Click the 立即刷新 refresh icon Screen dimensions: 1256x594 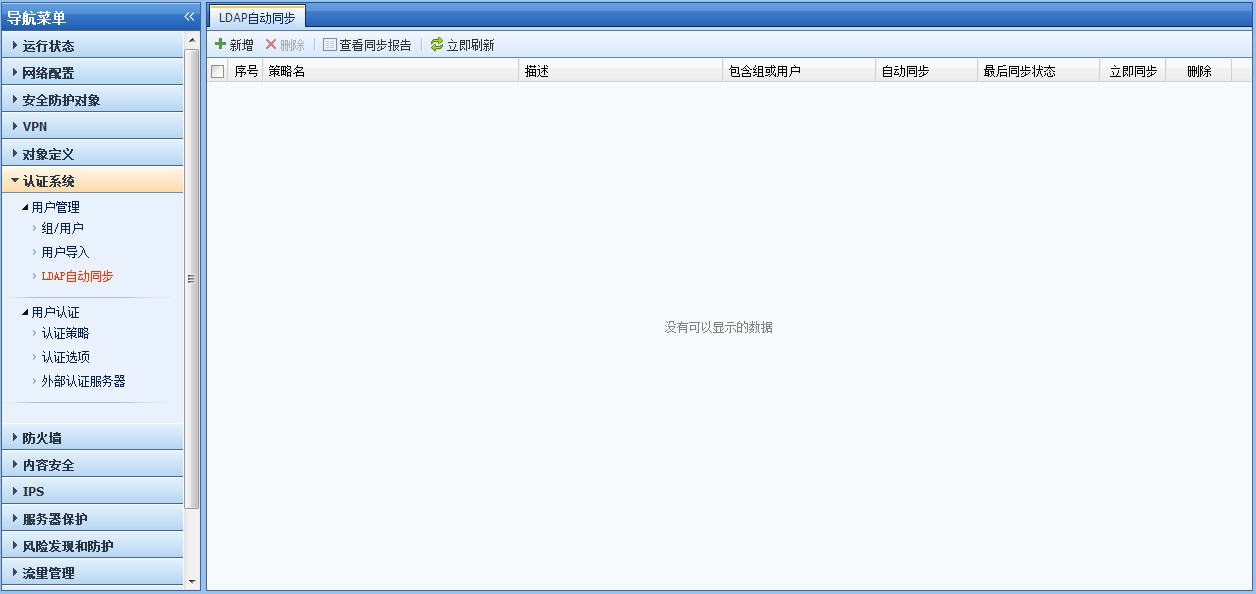click(x=437, y=45)
